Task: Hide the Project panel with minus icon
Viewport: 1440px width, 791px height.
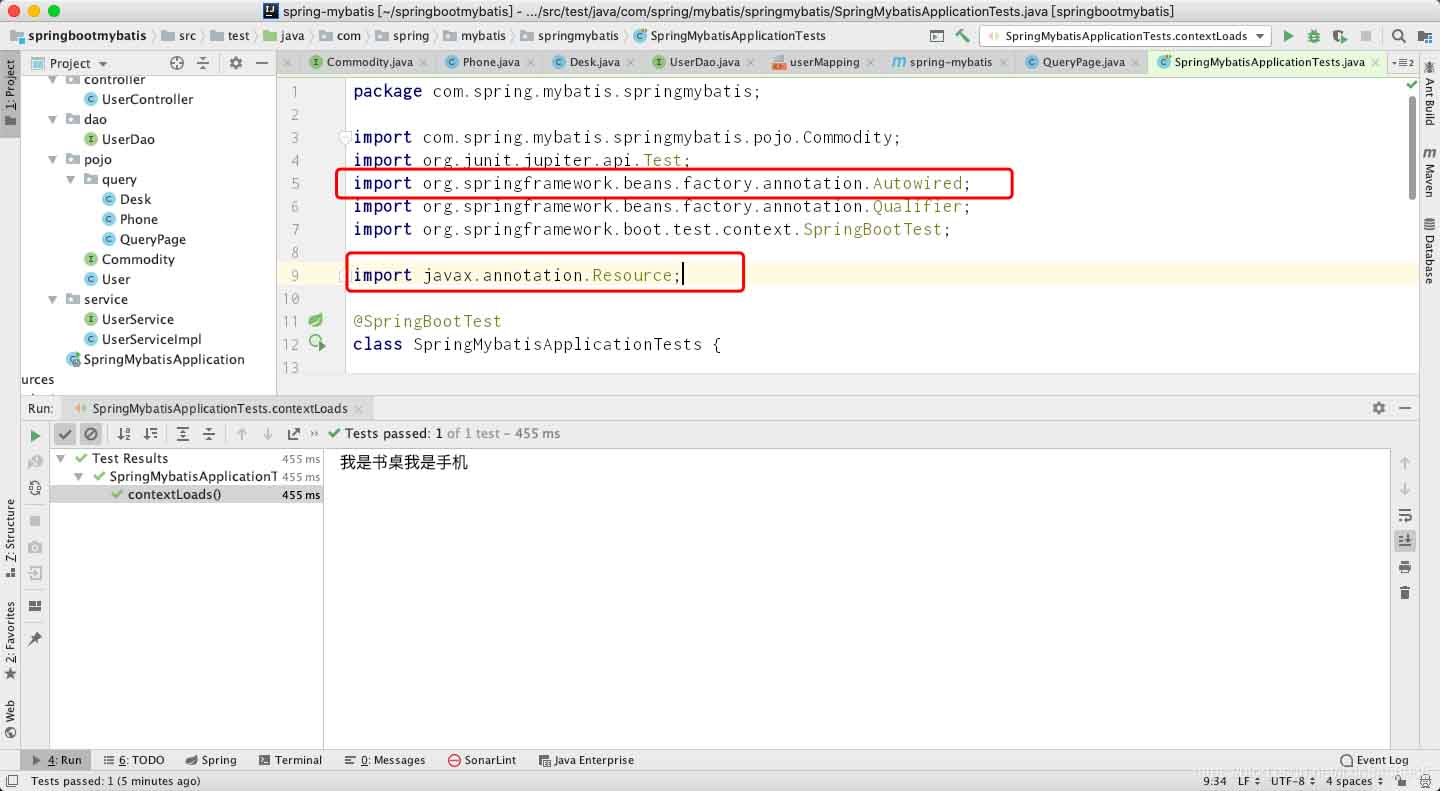Action: click(262, 62)
